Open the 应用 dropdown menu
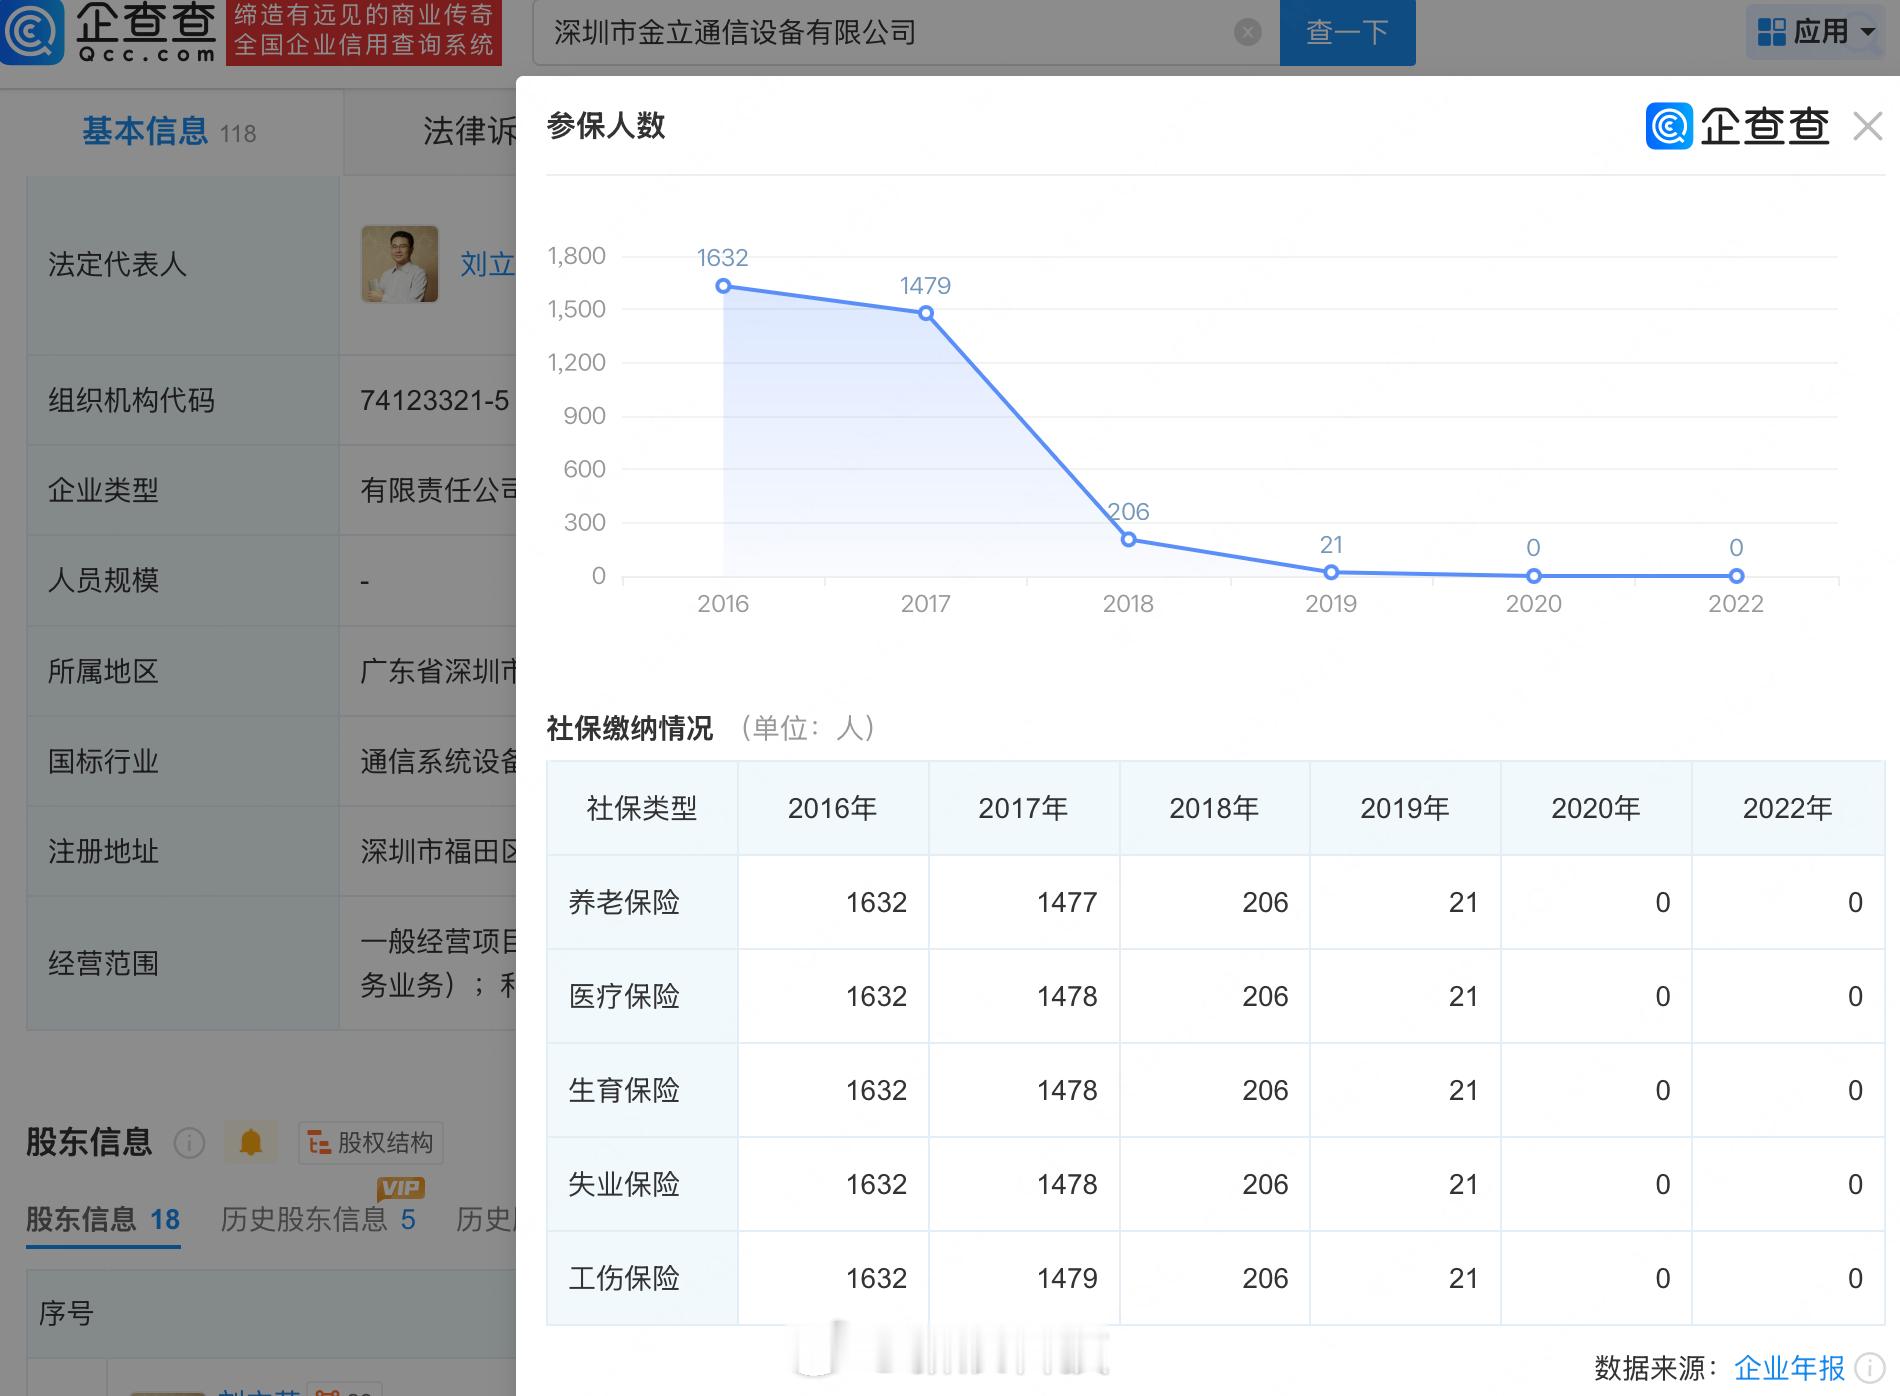1900x1396 pixels. pyautogui.click(x=1816, y=32)
